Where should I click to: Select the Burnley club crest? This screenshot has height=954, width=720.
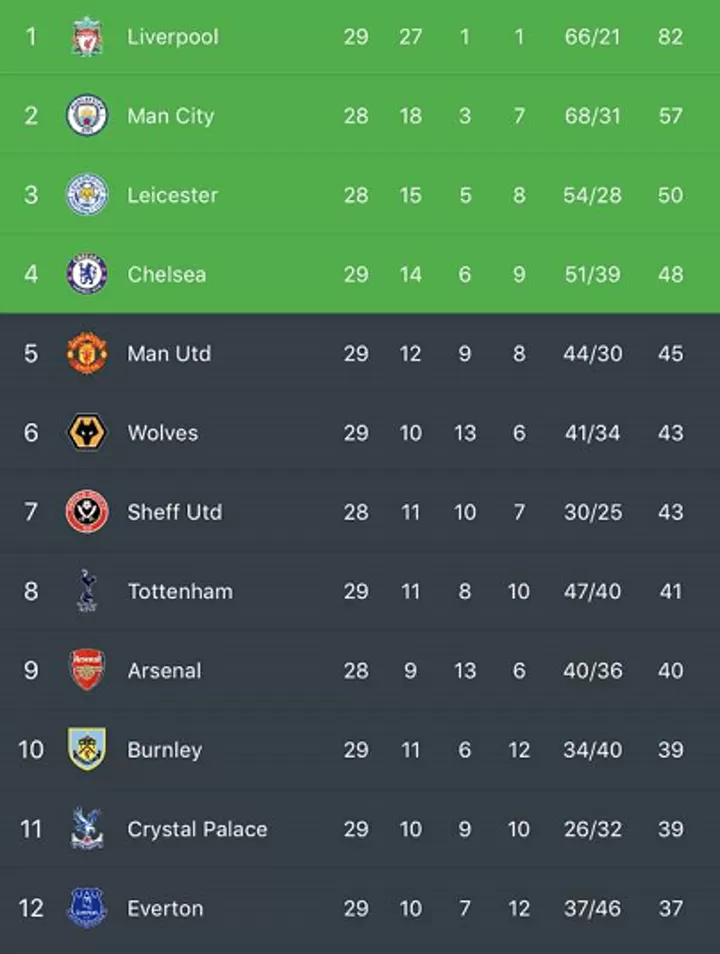coord(87,749)
